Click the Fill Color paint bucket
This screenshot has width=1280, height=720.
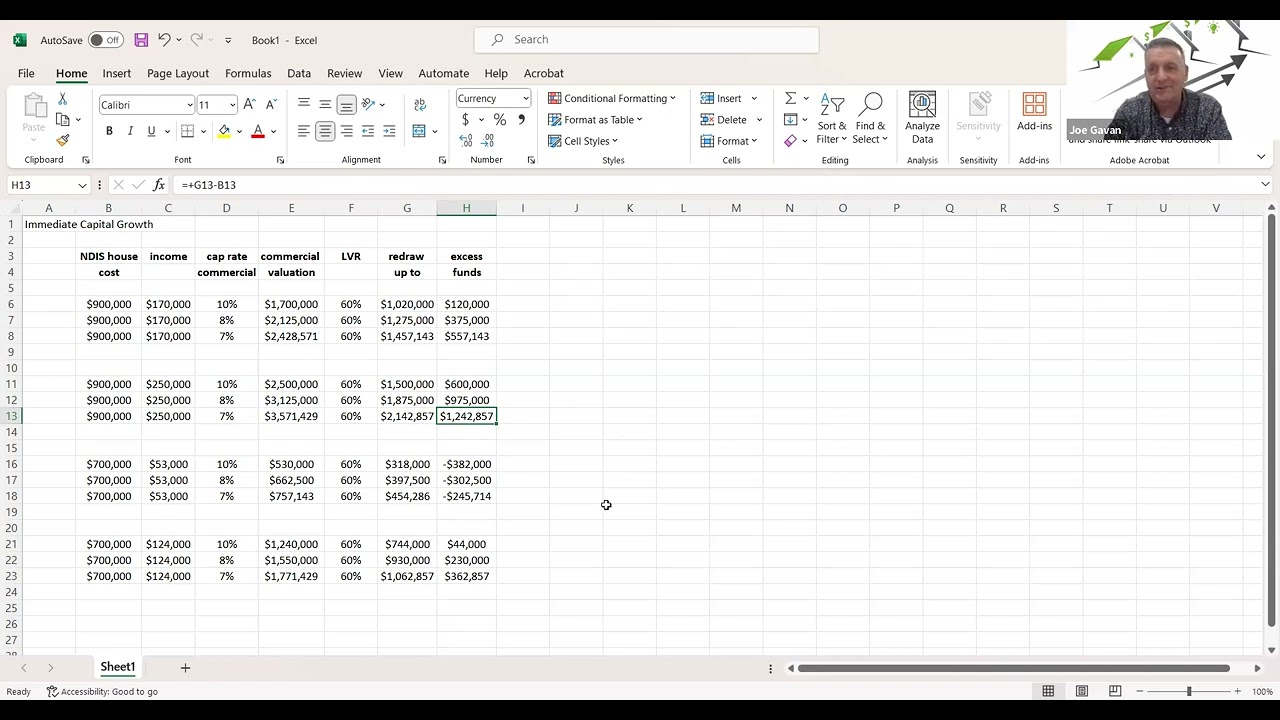(224, 131)
